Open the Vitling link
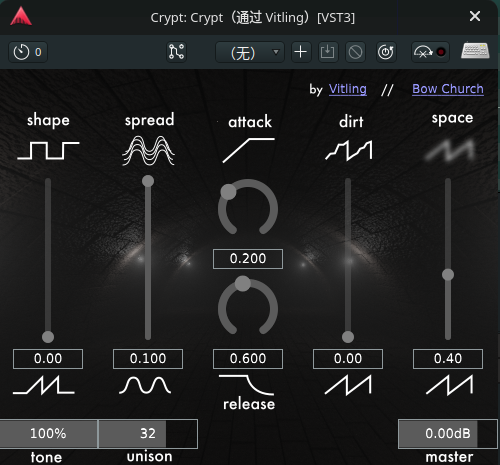The width and height of the screenshot is (500, 465). click(348, 89)
